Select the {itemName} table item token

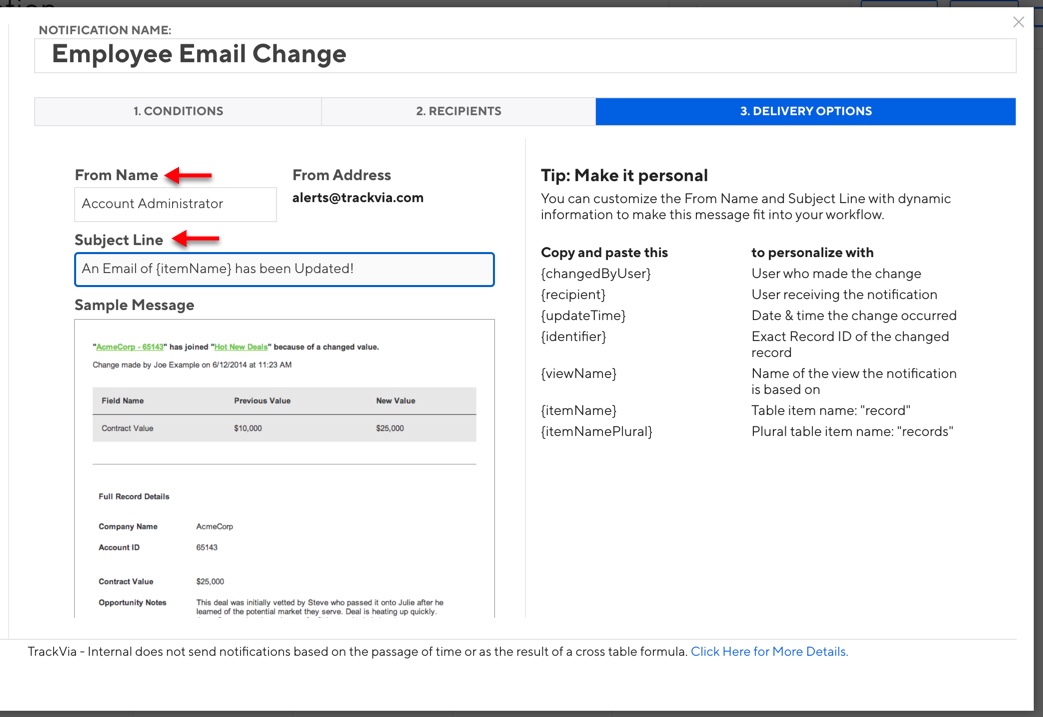(x=577, y=410)
